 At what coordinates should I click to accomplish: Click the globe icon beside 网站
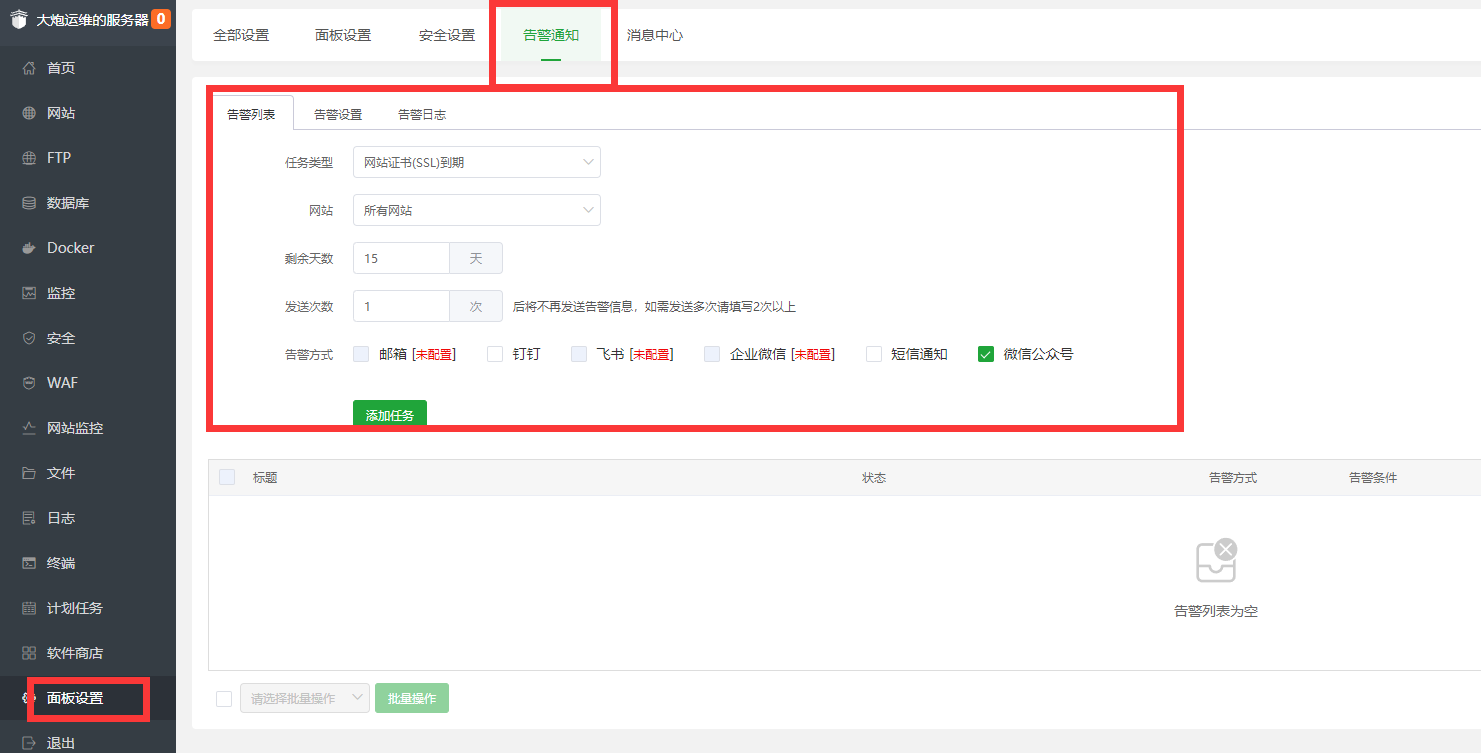coord(29,113)
